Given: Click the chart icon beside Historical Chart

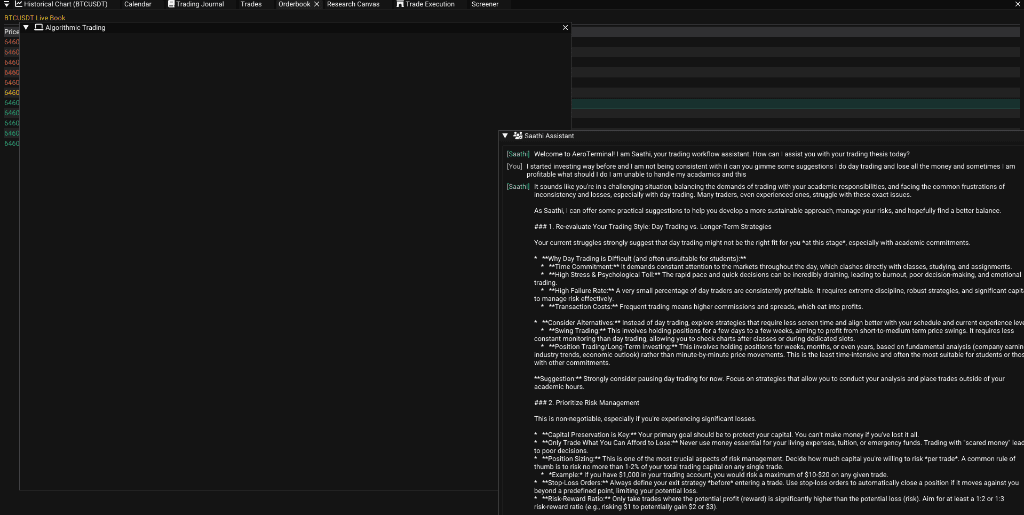Looking at the screenshot, I should pos(19,4).
